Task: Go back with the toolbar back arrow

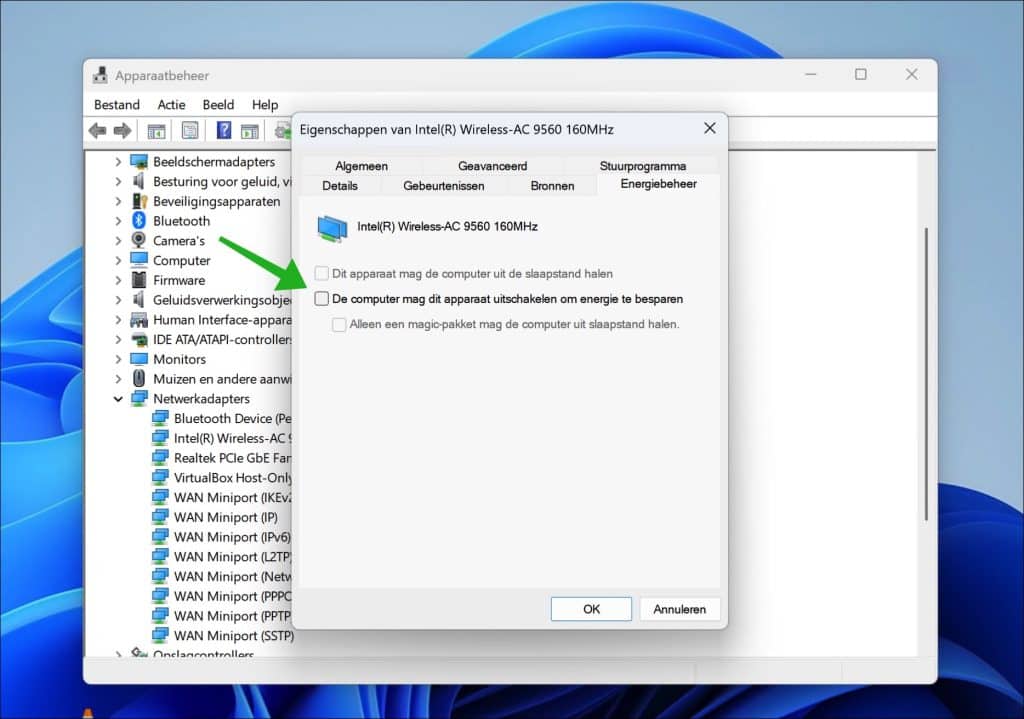Action: pos(97,131)
